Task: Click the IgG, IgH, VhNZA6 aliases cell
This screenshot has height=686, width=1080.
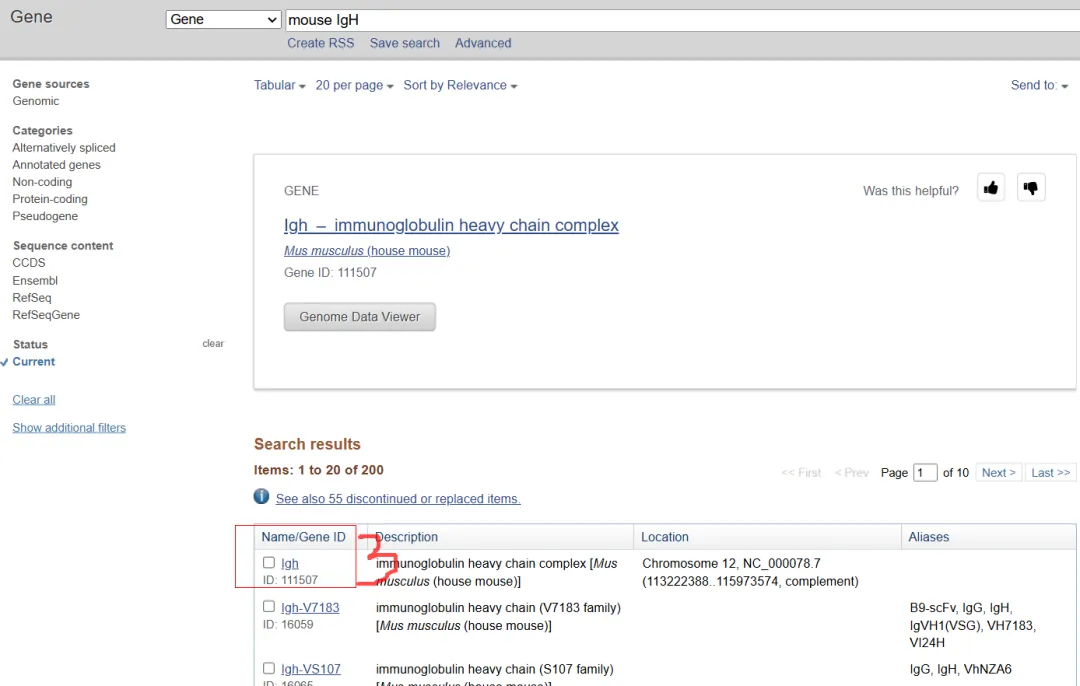Action: click(960, 669)
